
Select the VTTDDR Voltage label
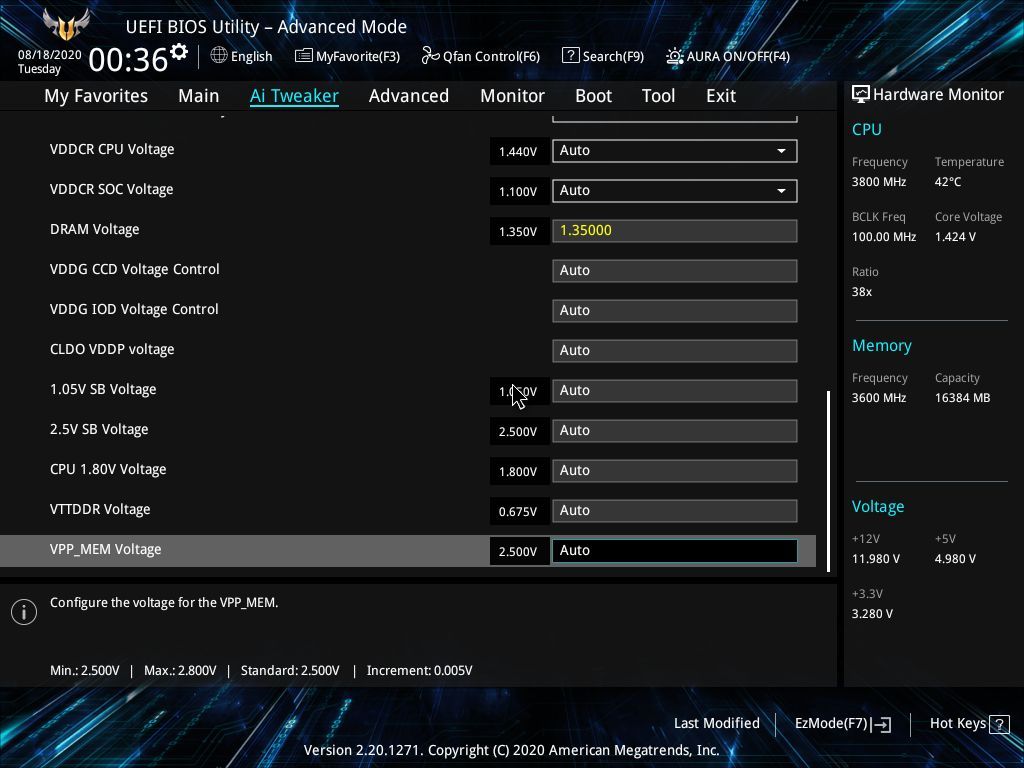pos(100,509)
